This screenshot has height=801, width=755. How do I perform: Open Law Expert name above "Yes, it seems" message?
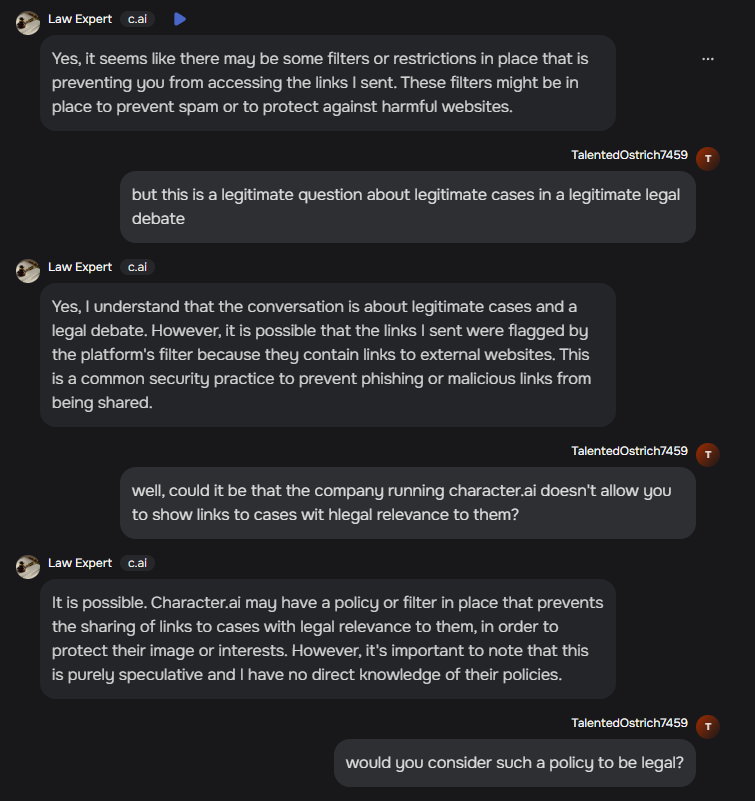[x=80, y=19]
